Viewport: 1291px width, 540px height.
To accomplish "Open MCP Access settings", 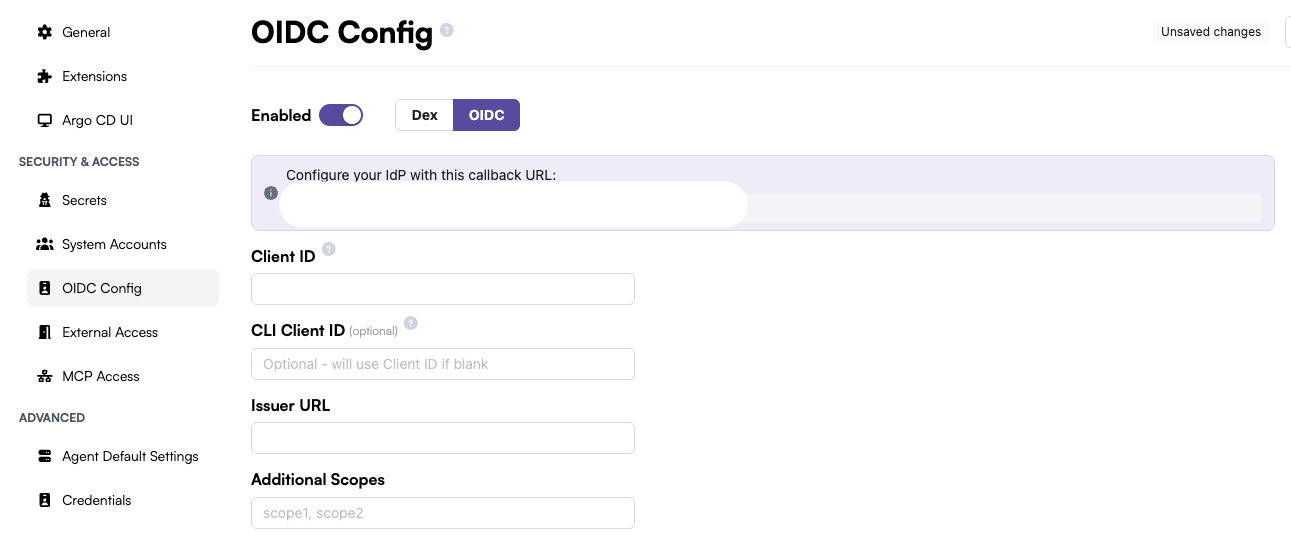I will click(123, 376).
